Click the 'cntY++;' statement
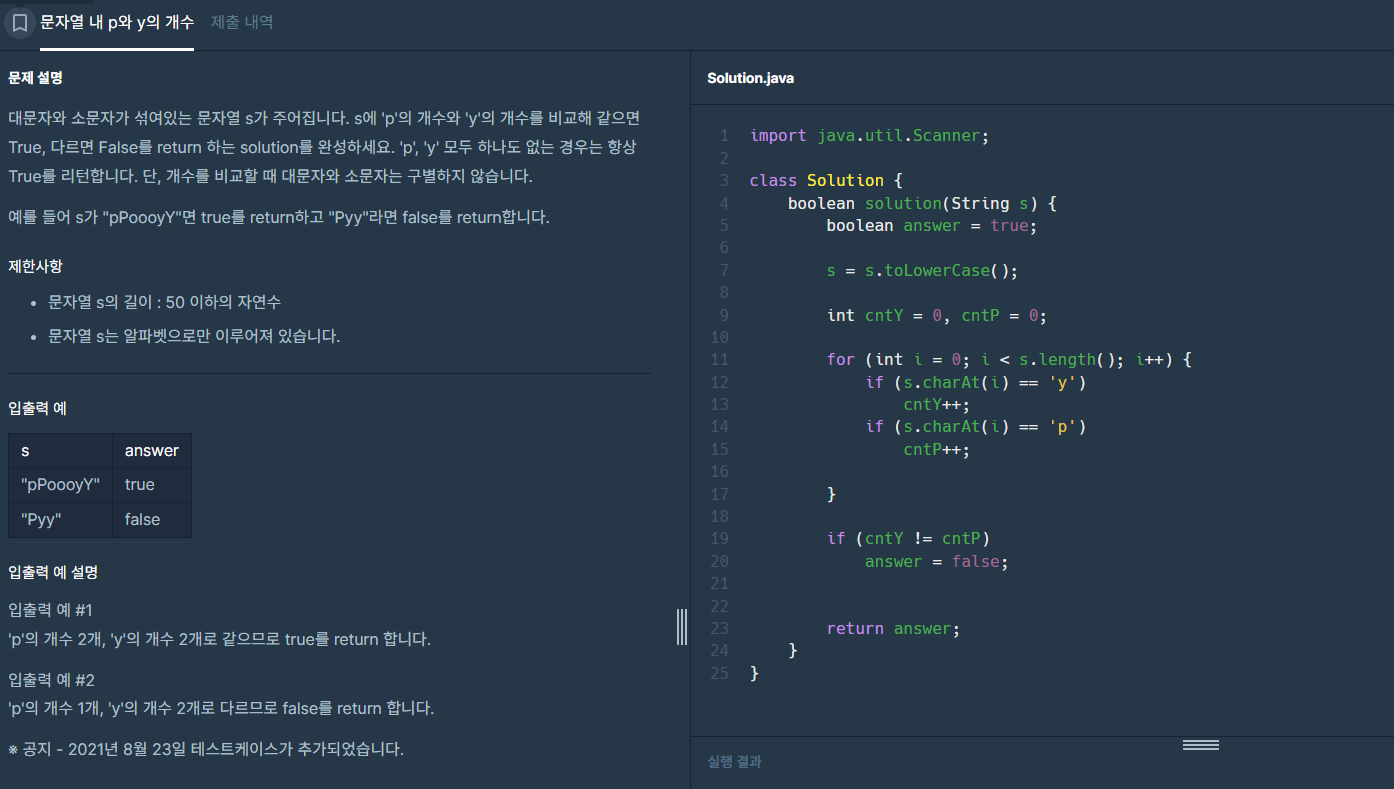 937,405
